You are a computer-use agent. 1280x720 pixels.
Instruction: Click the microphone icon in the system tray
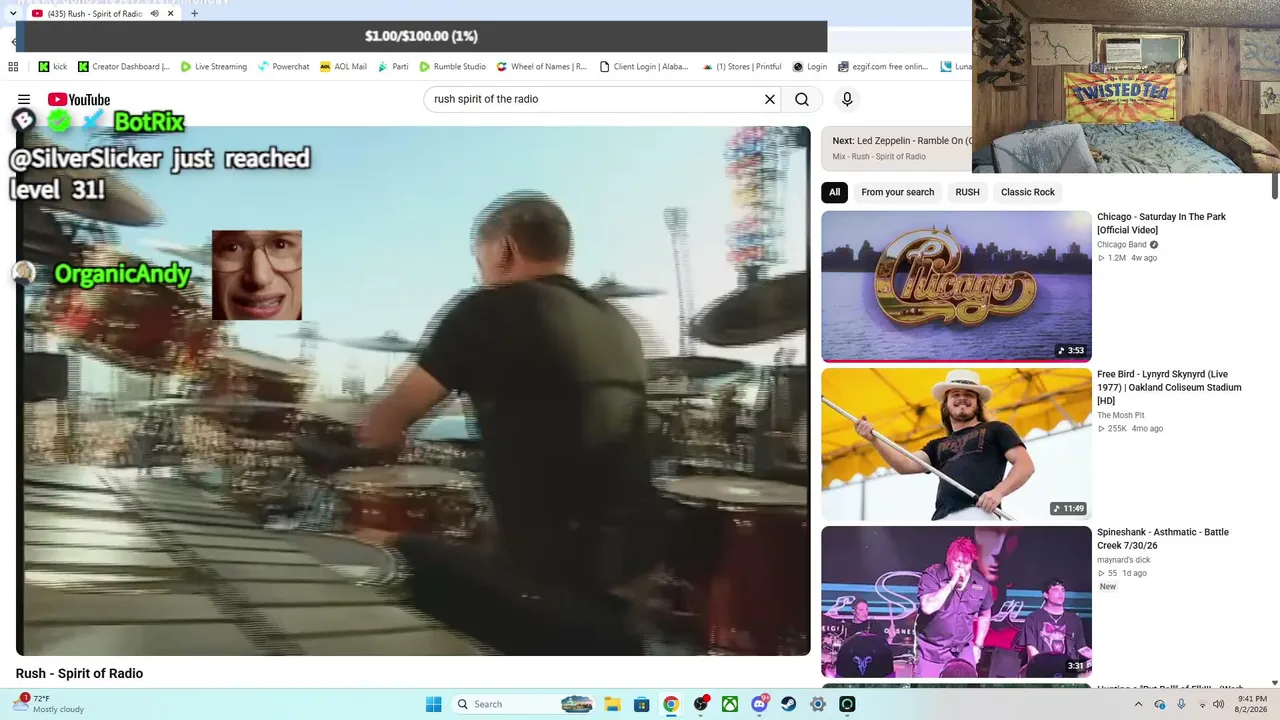1181,704
